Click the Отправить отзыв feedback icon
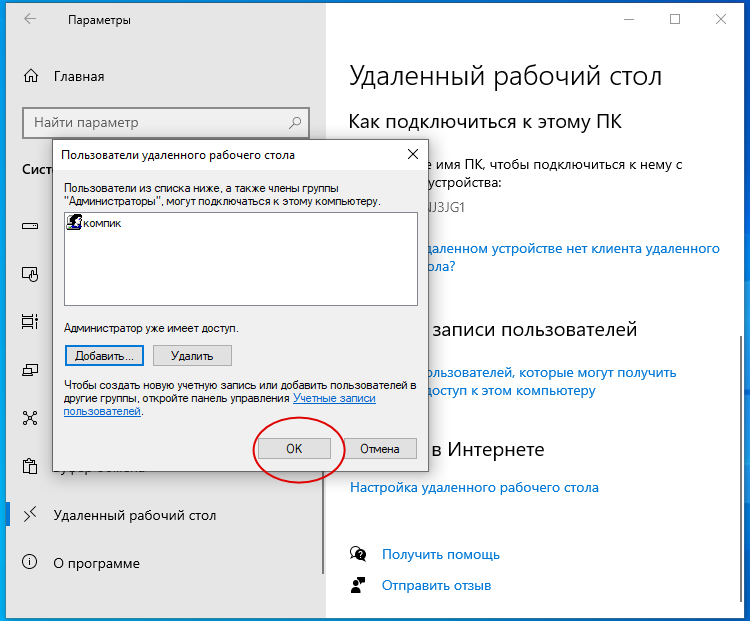Image resolution: width=750 pixels, height=621 pixels. click(358, 585)
